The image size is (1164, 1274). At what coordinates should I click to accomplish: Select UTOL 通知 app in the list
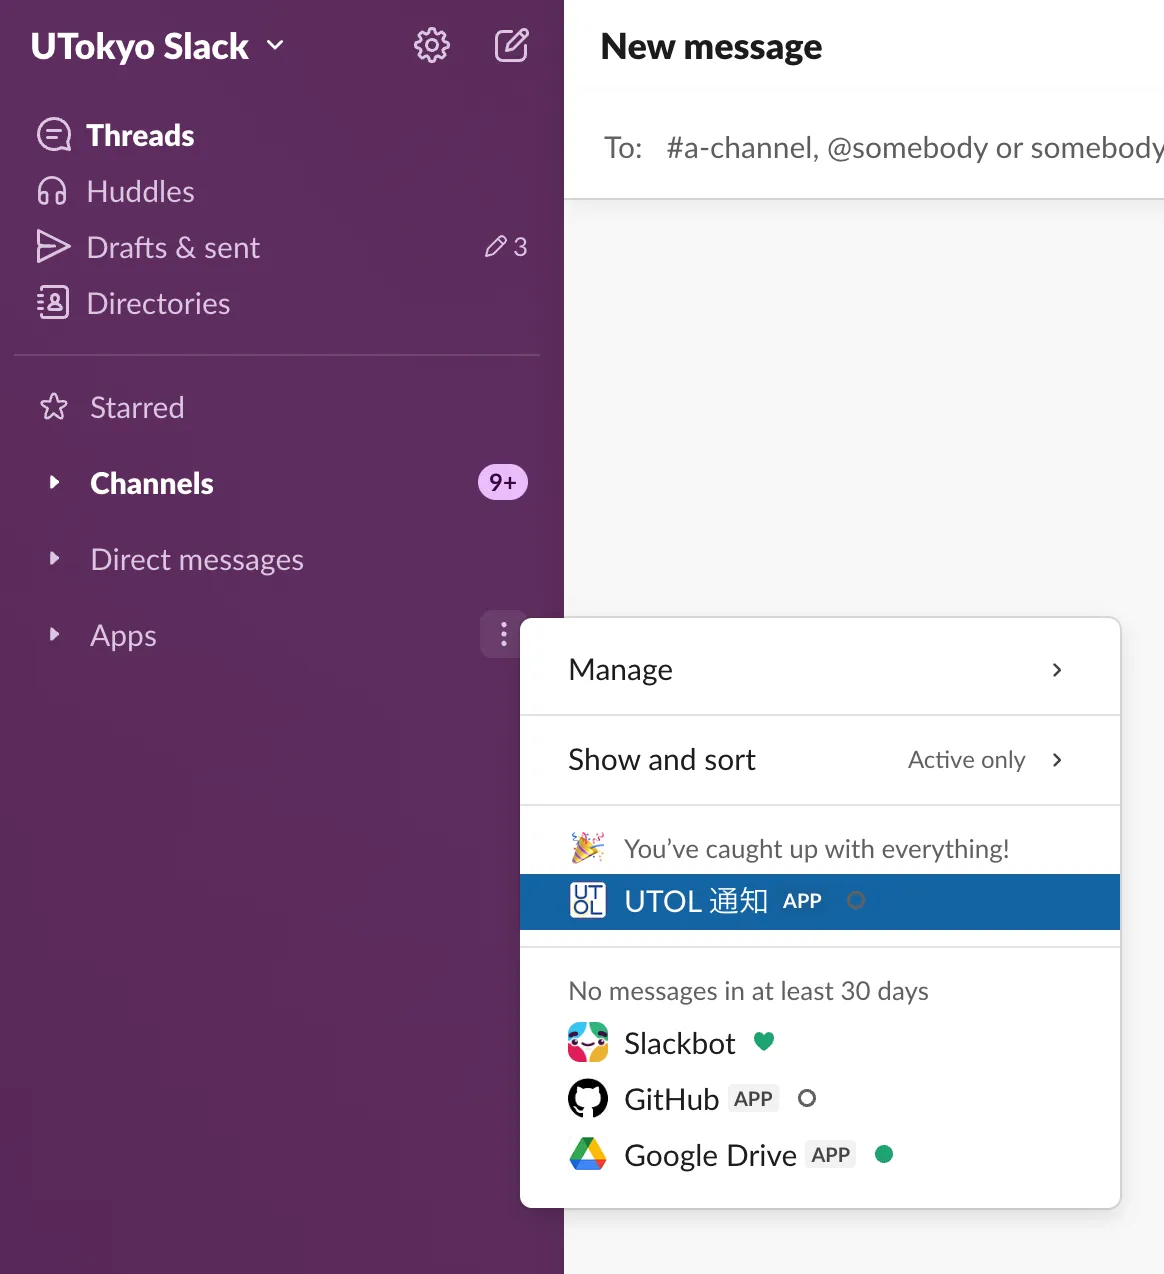coord(696,901)
